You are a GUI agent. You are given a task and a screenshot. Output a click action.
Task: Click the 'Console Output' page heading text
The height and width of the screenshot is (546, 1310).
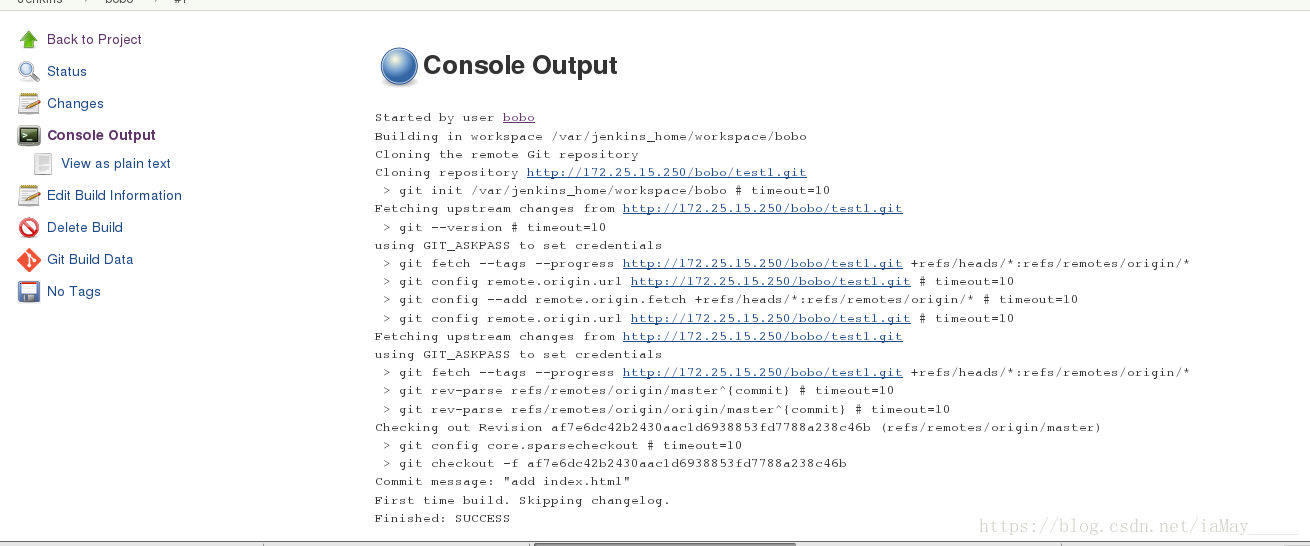520,65
